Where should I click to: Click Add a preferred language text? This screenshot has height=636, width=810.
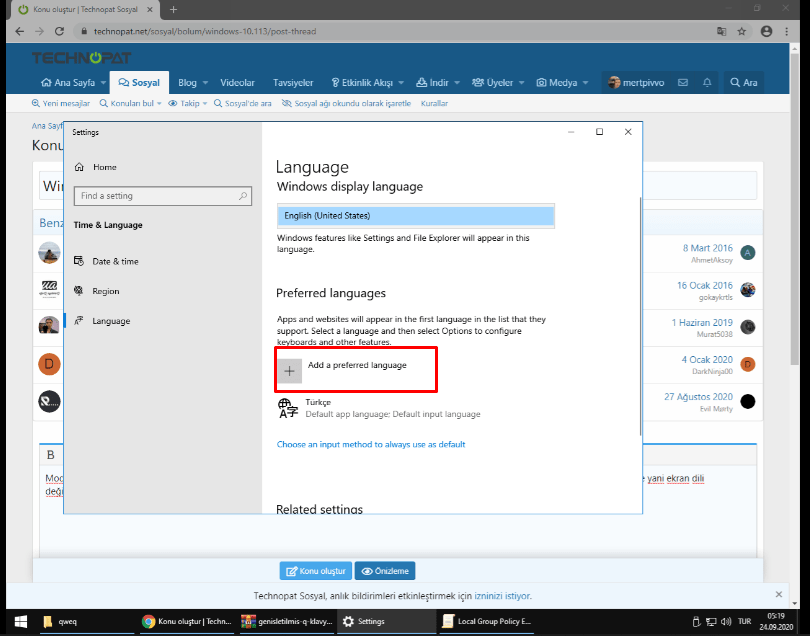tap(357, 365)
